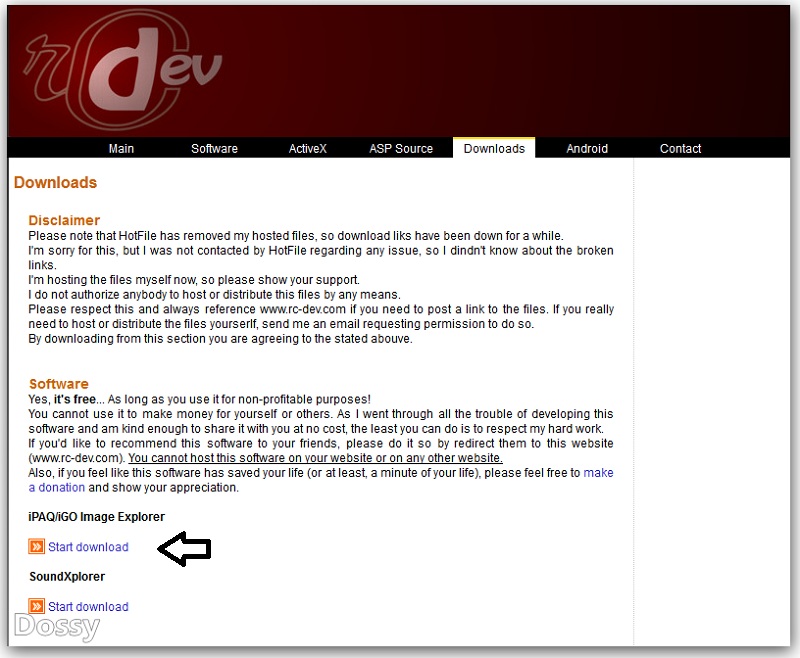Start download of SoundXplorer

point(88,606)
